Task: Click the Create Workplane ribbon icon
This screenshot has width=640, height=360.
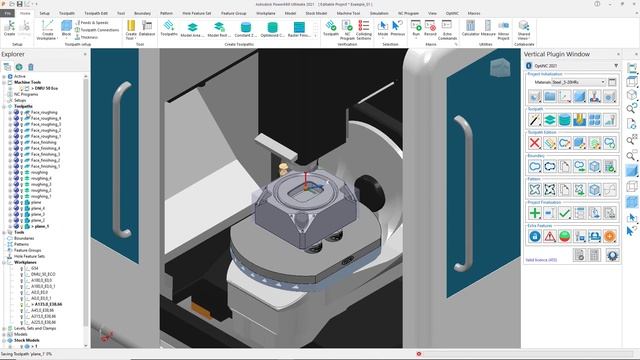Action: (x=47, y=30)
